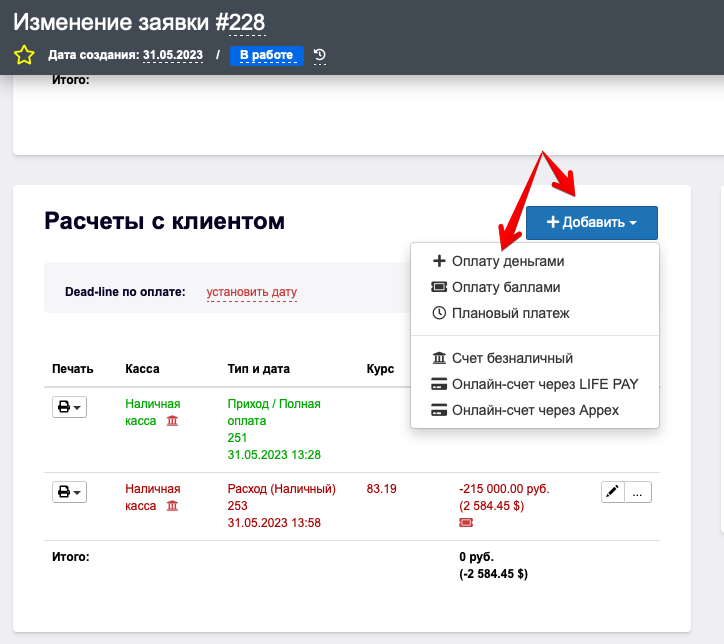
Task: Click exchange rate value 83.19
Action: (x=381, y=489)
